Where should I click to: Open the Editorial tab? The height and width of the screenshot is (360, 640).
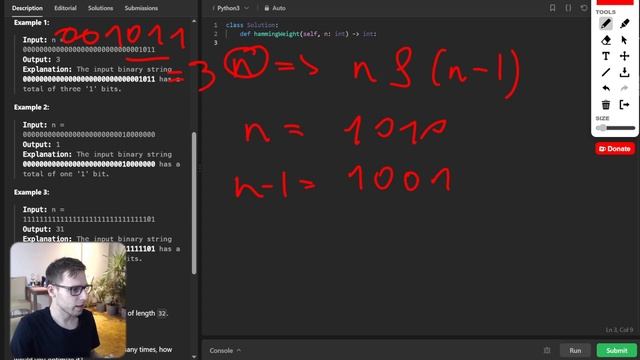(65, 8)
